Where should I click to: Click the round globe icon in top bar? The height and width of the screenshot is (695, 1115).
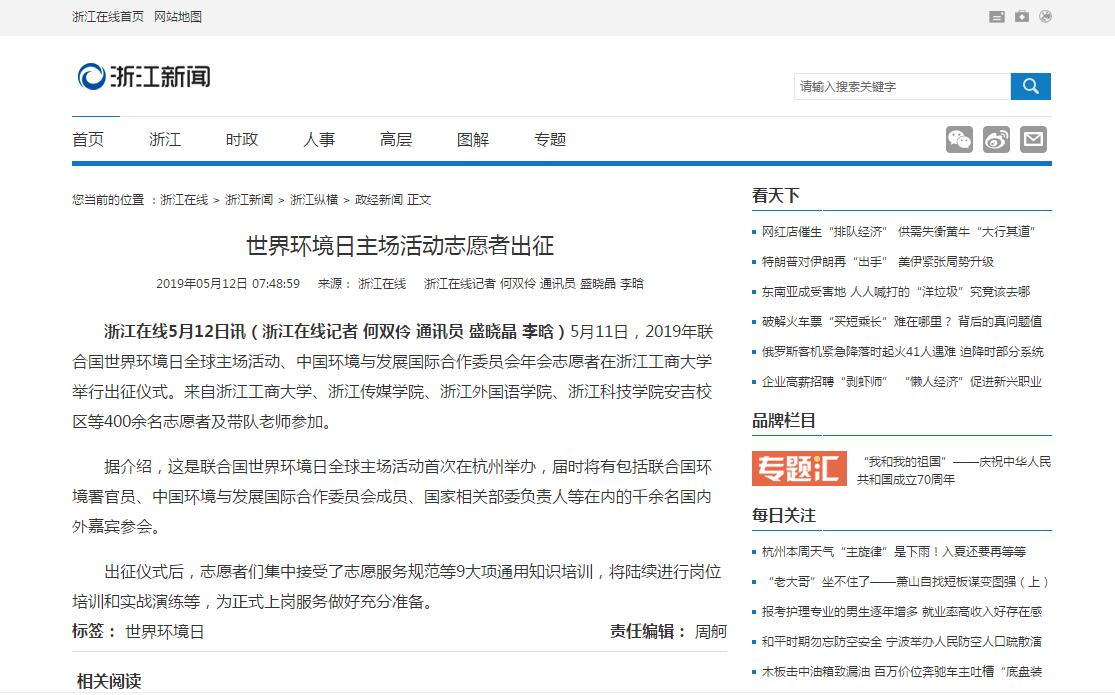point(1046,16)
